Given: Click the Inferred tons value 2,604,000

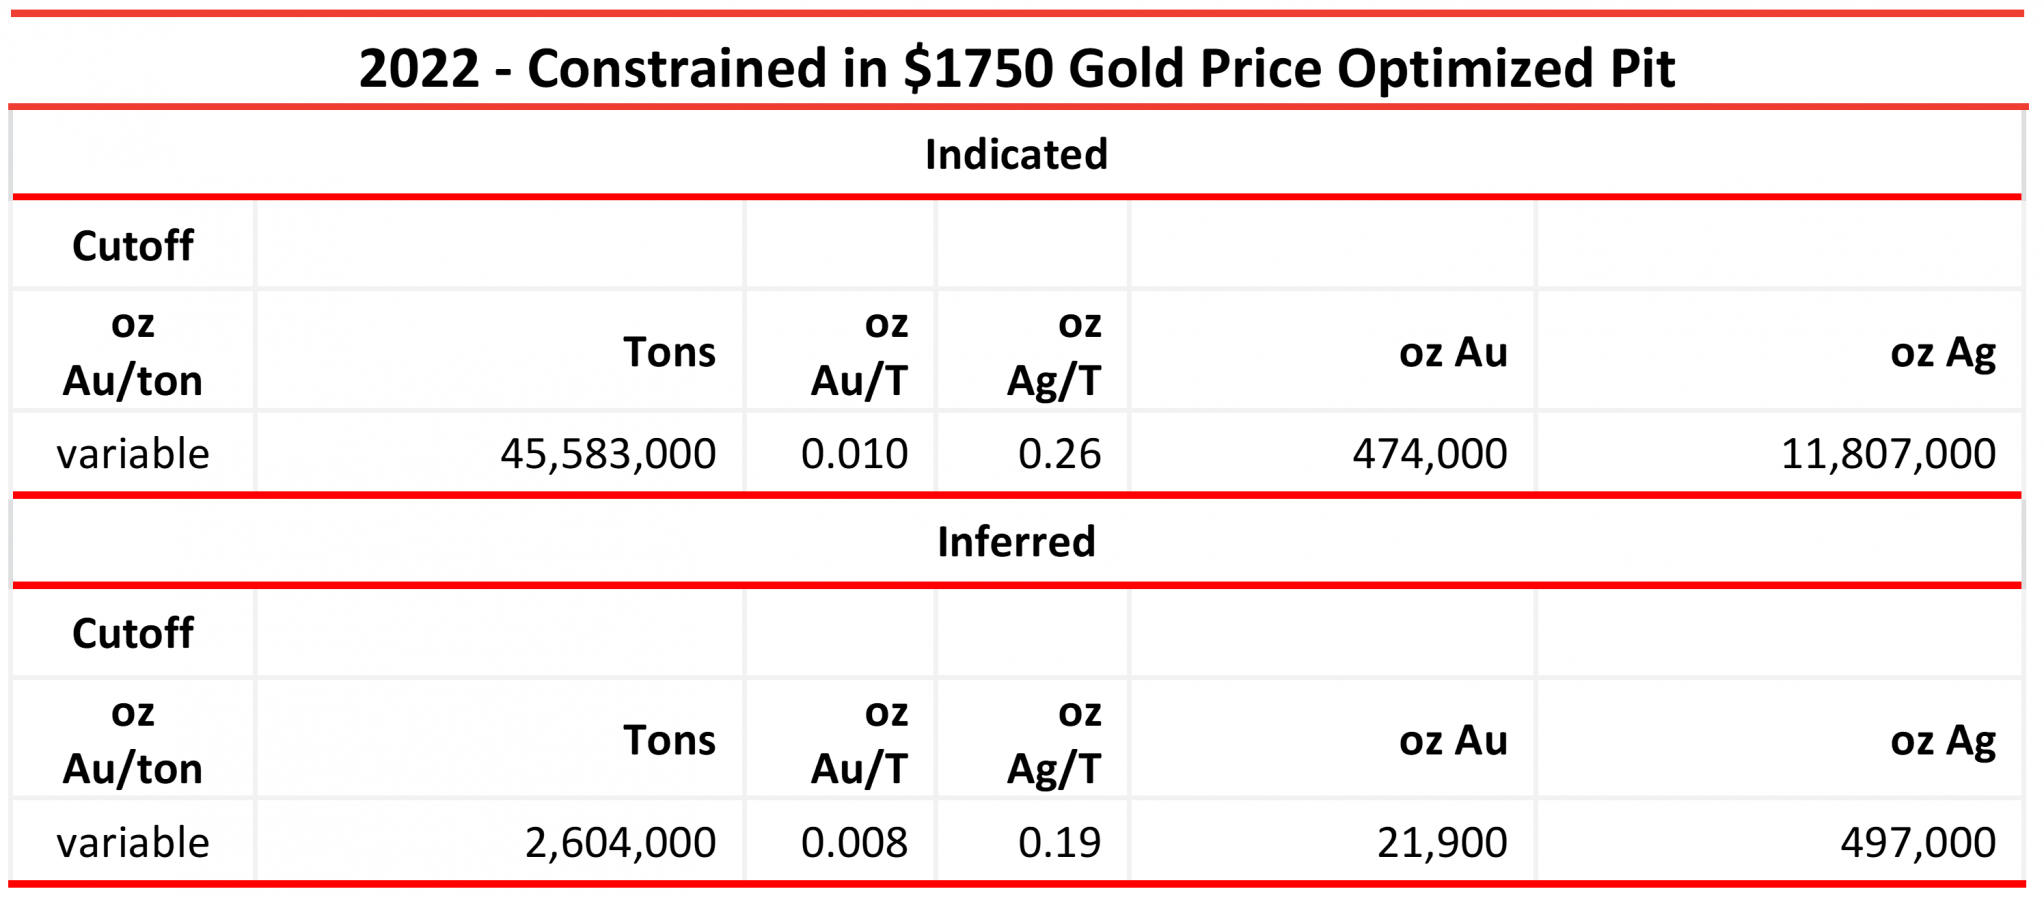Looking at the screenshot, I should 620,842.
